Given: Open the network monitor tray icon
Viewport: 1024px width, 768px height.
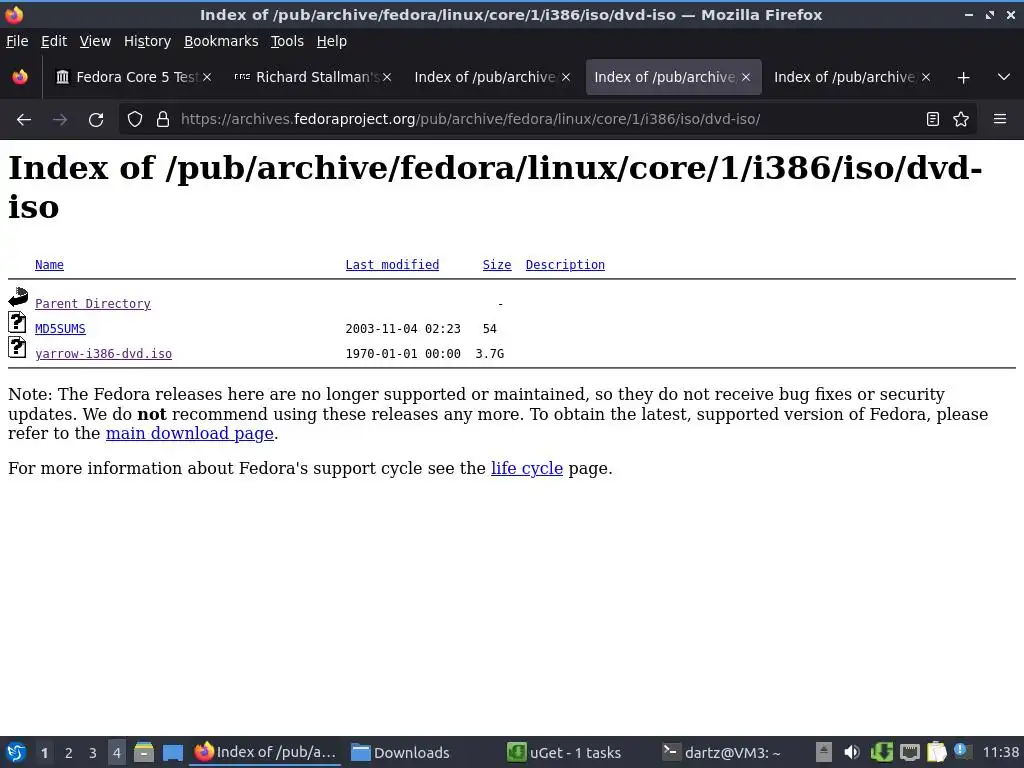Looking at the screenshot, I should [x=910, y=753].
